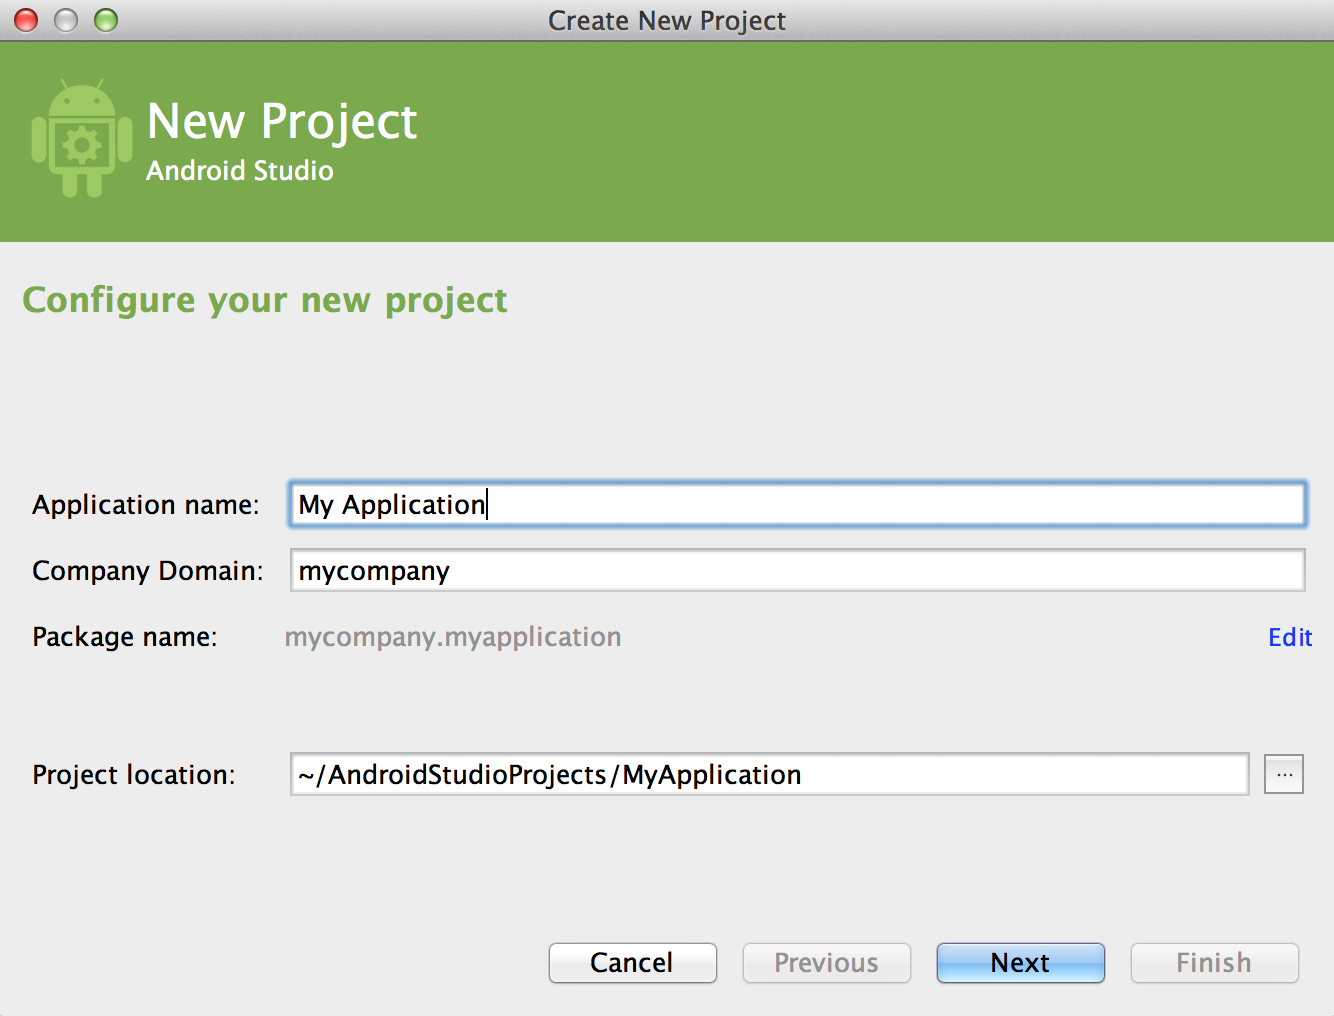Maximize the window with the green button
The image size is (1334, 1016).
(x=106, y=20)
